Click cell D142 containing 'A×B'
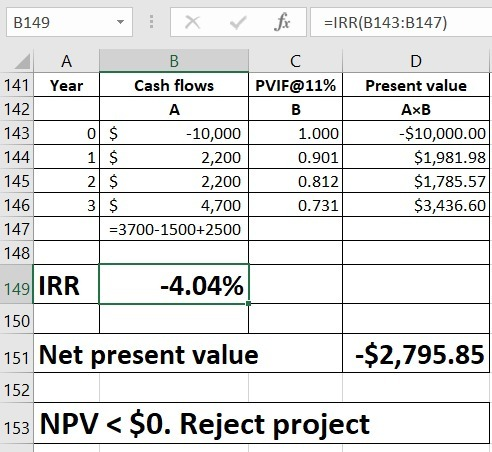Image resolution: width=492 pixels, height=452 pixels. point(416,109)
